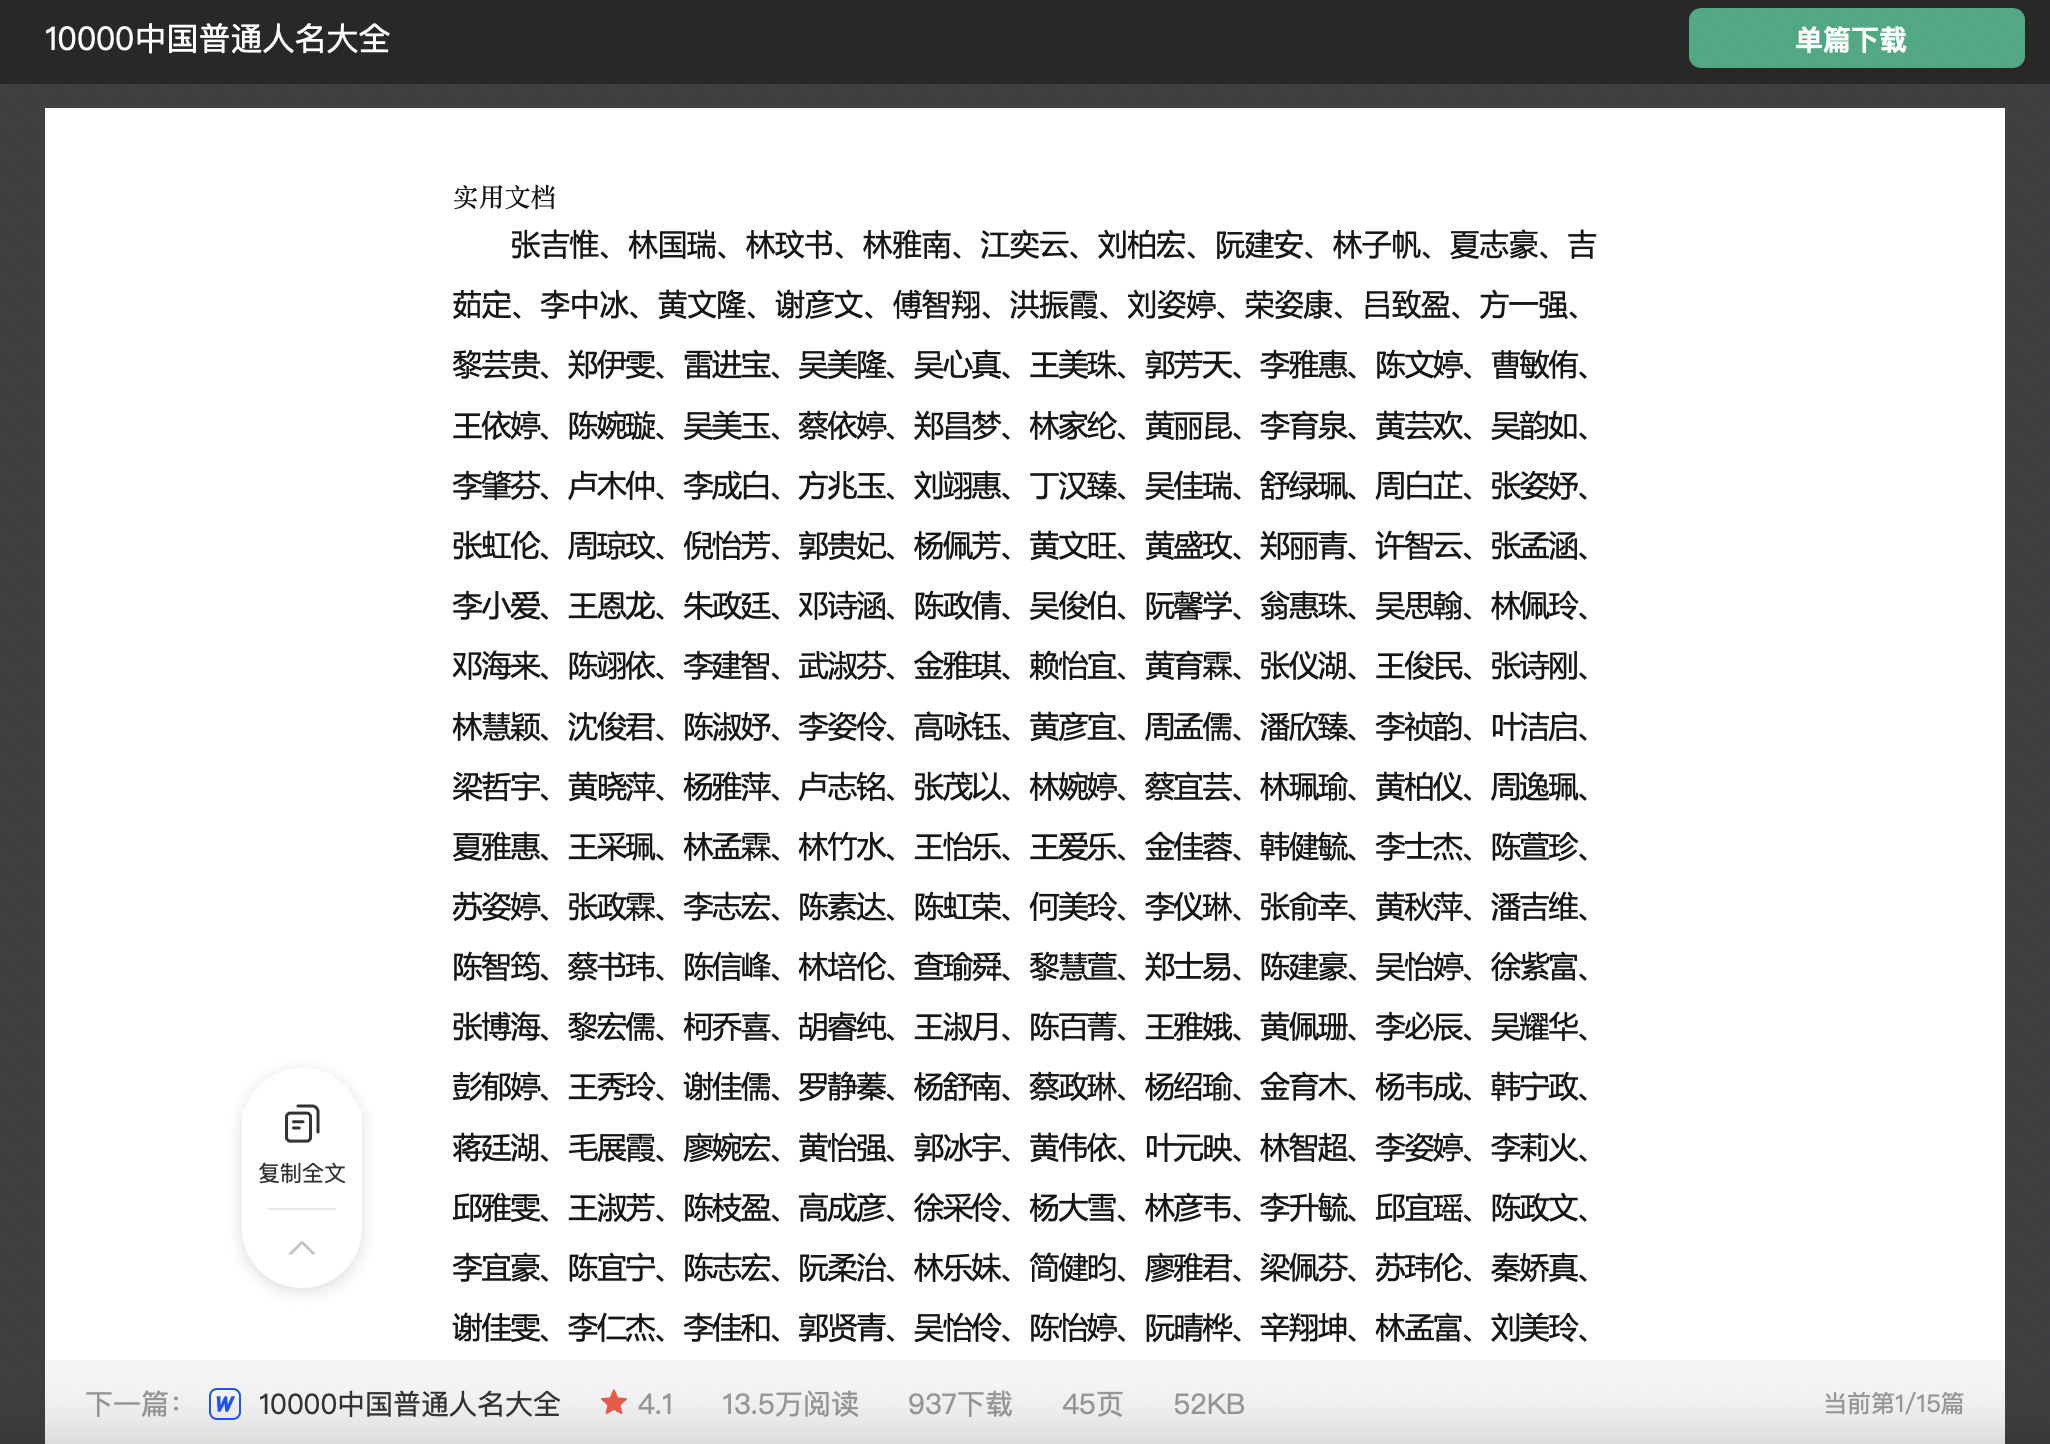The height and width of the screenshot is (1444, 2050).
Task: Click the 4.1 rating score
Action: pos(655,1404)
